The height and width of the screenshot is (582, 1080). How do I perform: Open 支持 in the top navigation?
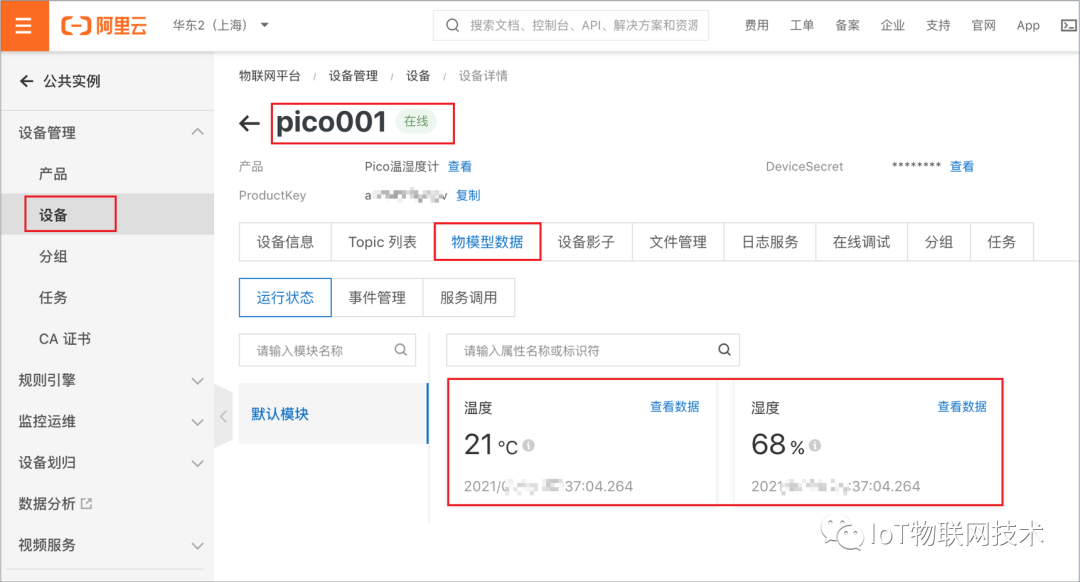tap(938, 25)
